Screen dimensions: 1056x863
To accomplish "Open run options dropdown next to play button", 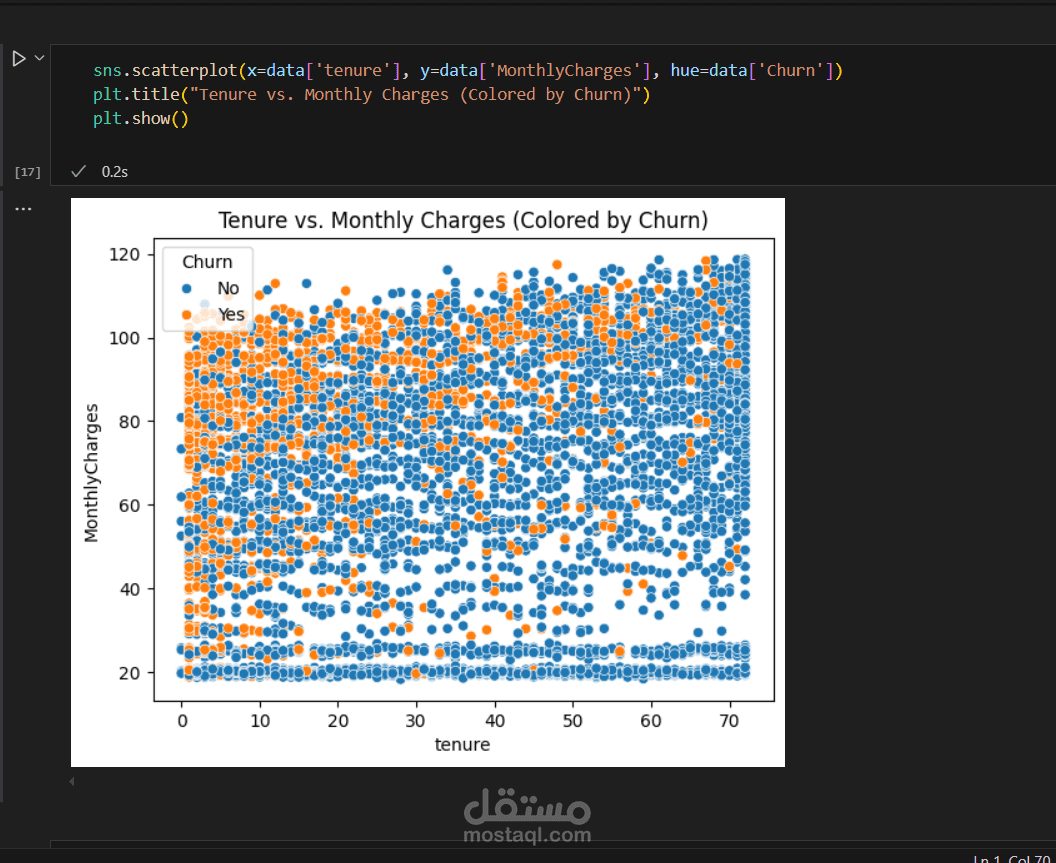I will pyautogui.click(x=39, y=58).
